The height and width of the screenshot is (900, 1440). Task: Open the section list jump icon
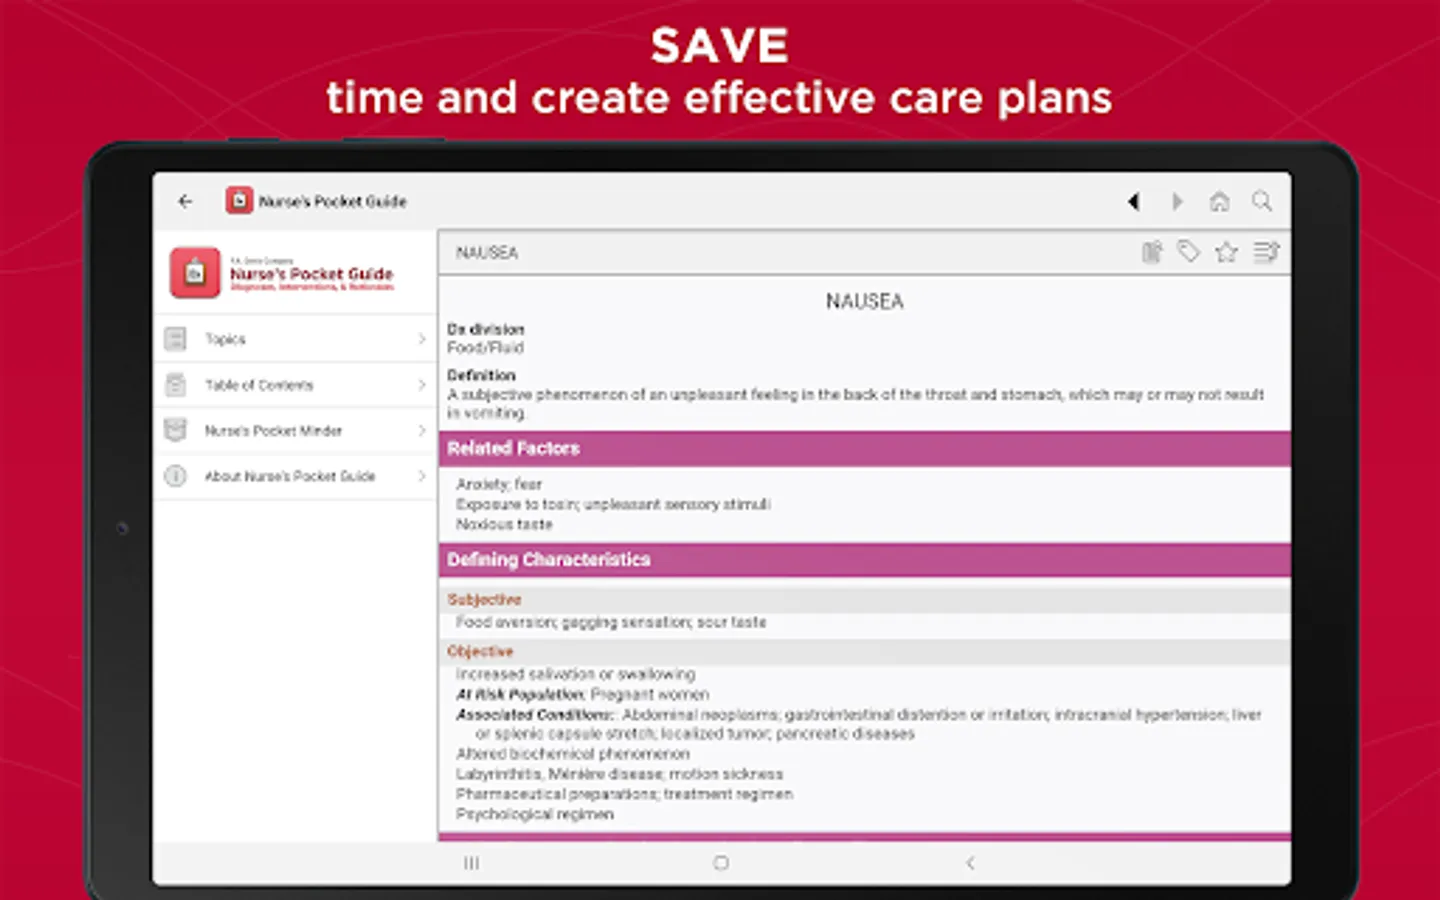1266,252
